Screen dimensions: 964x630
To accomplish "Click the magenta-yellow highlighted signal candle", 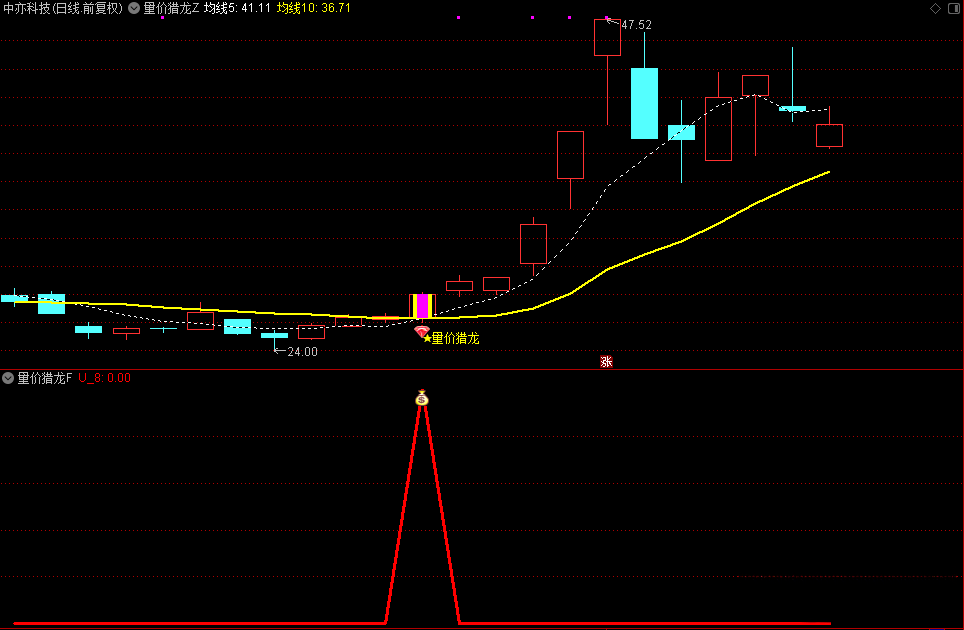I will pyautogui.click(x=422, y=306).
